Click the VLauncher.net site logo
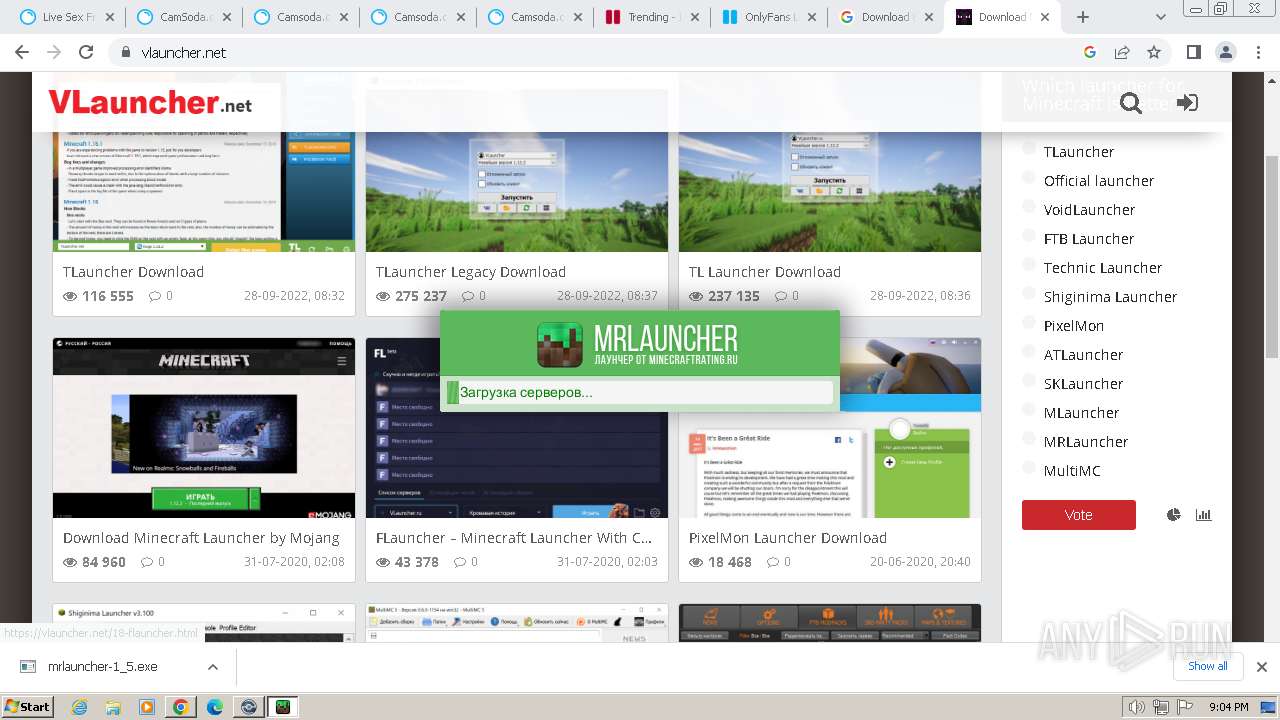This screenshot has width=1280, height=720. pos(150,102)
